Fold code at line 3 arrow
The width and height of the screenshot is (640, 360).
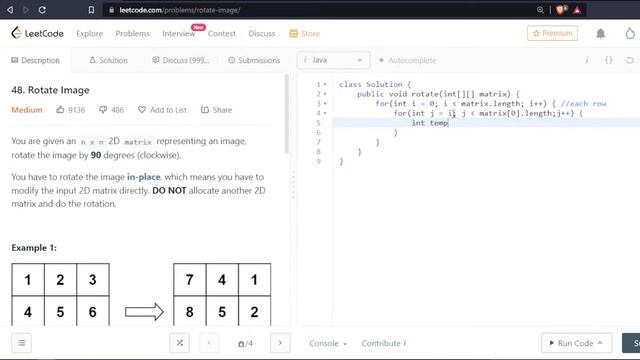325,104
